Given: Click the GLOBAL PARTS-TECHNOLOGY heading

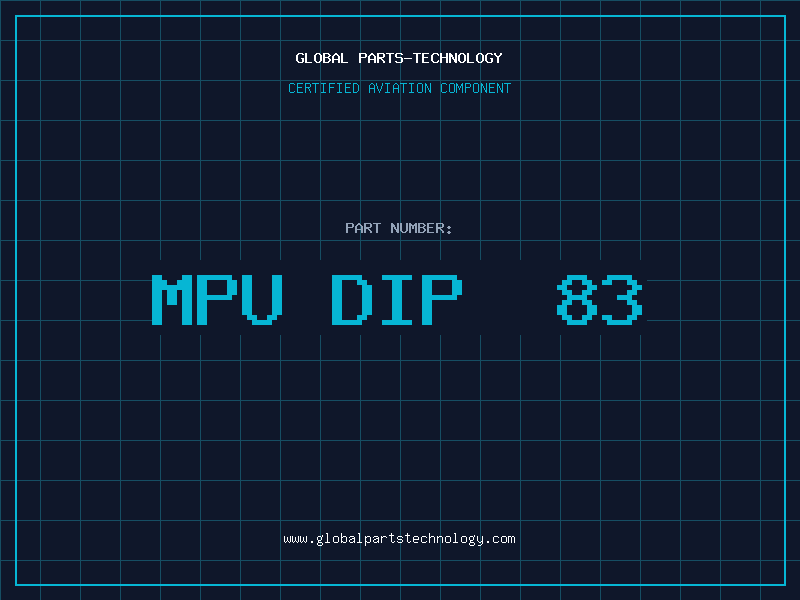Looking at the screenshot, I should [x=399, y=58].
